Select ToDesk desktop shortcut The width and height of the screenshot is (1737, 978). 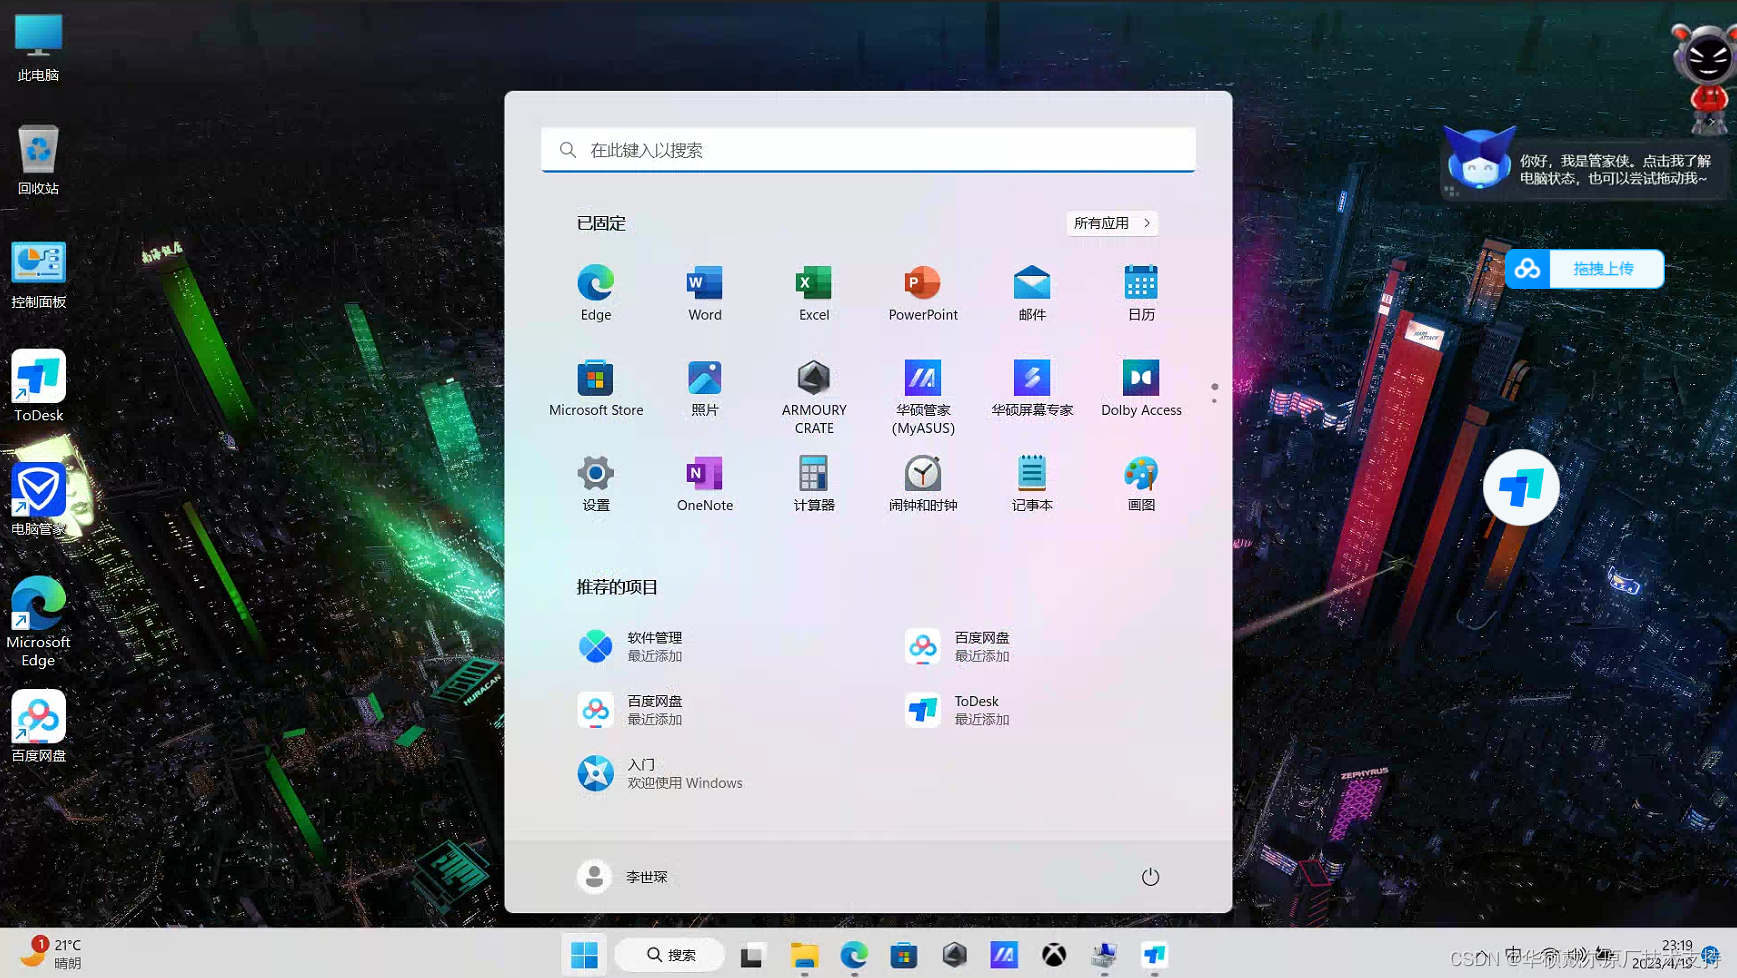(x=38, y=386)
